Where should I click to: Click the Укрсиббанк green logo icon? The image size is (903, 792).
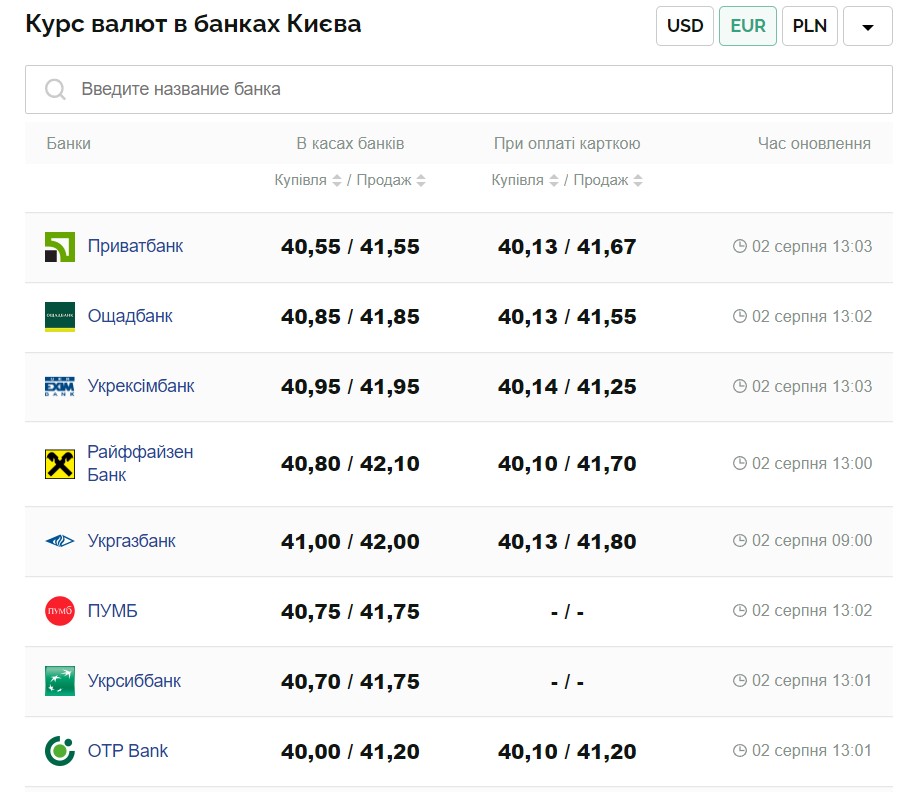pyautogui.click(x=60, y=681)
